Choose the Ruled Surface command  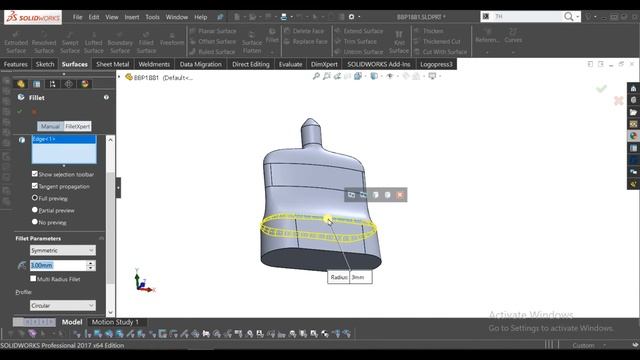tap(213, 52)
